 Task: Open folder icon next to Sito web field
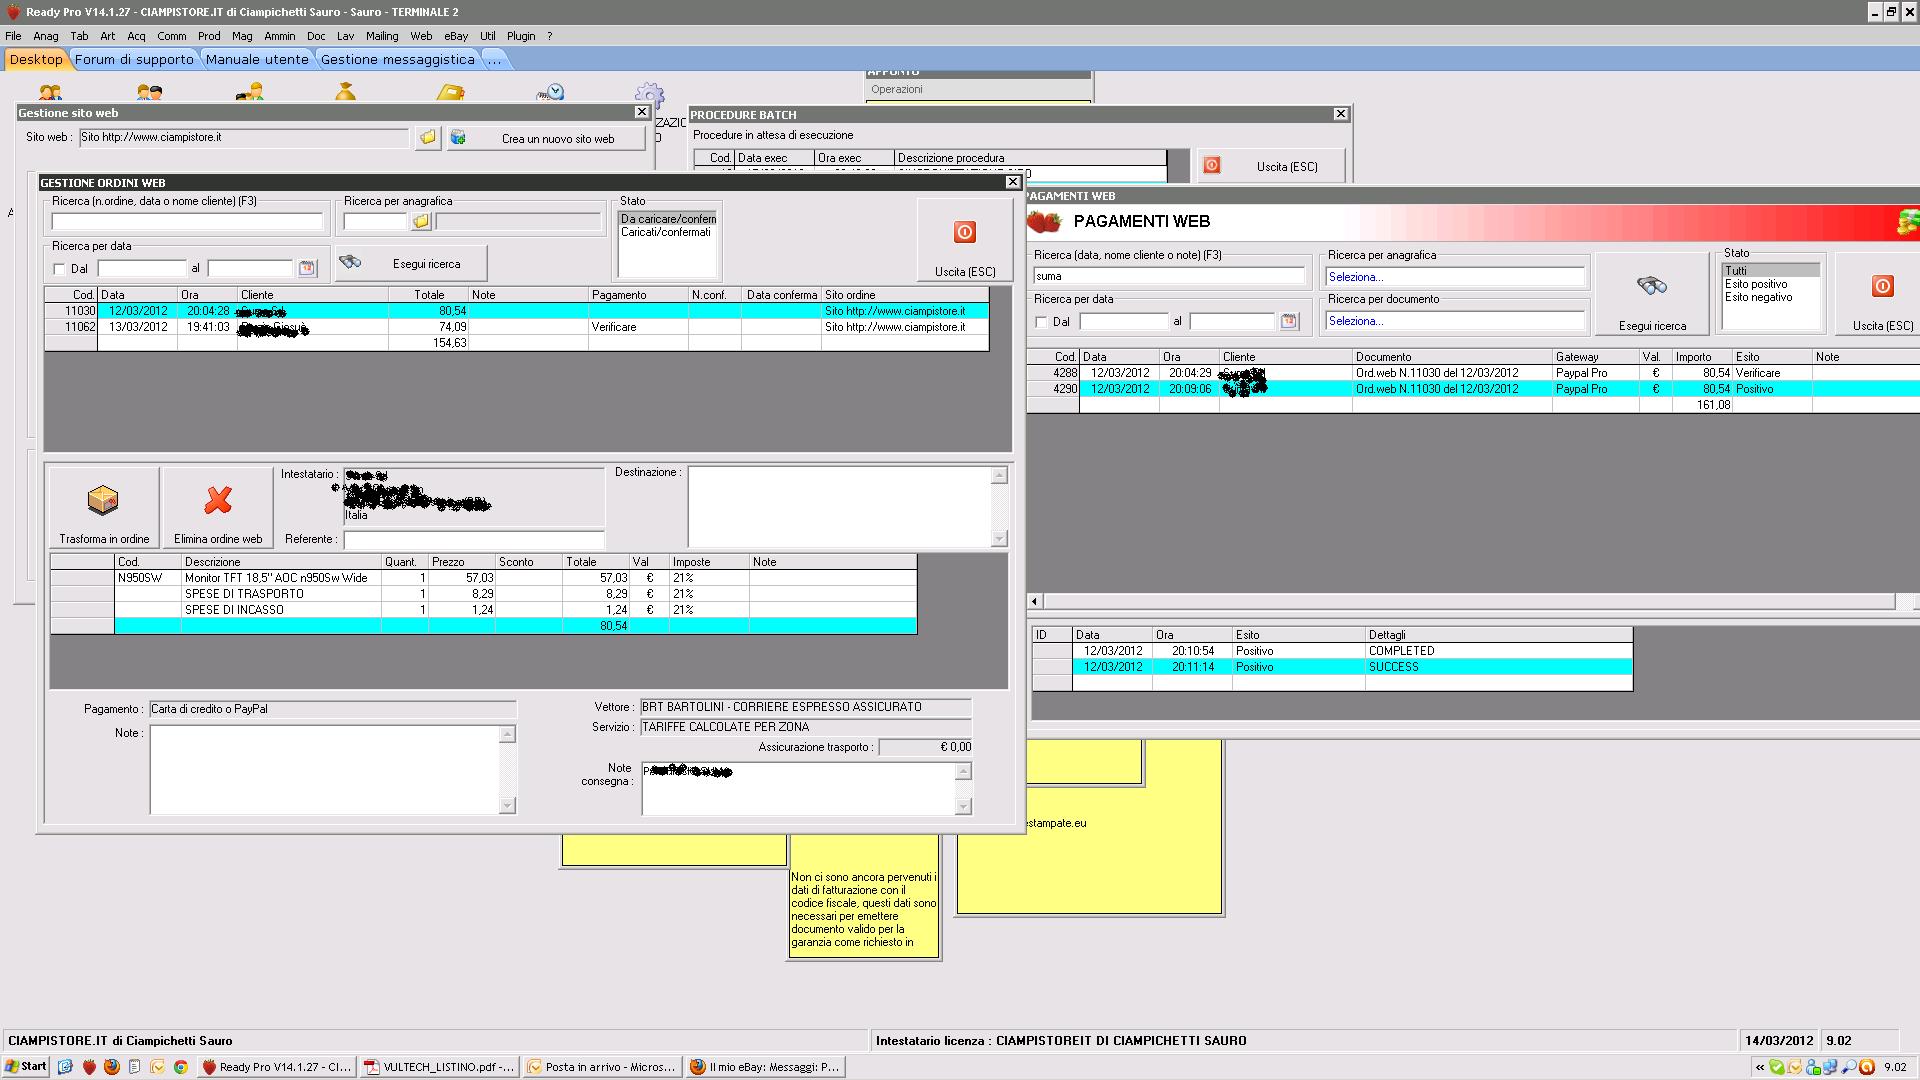[x=428, y=138]
